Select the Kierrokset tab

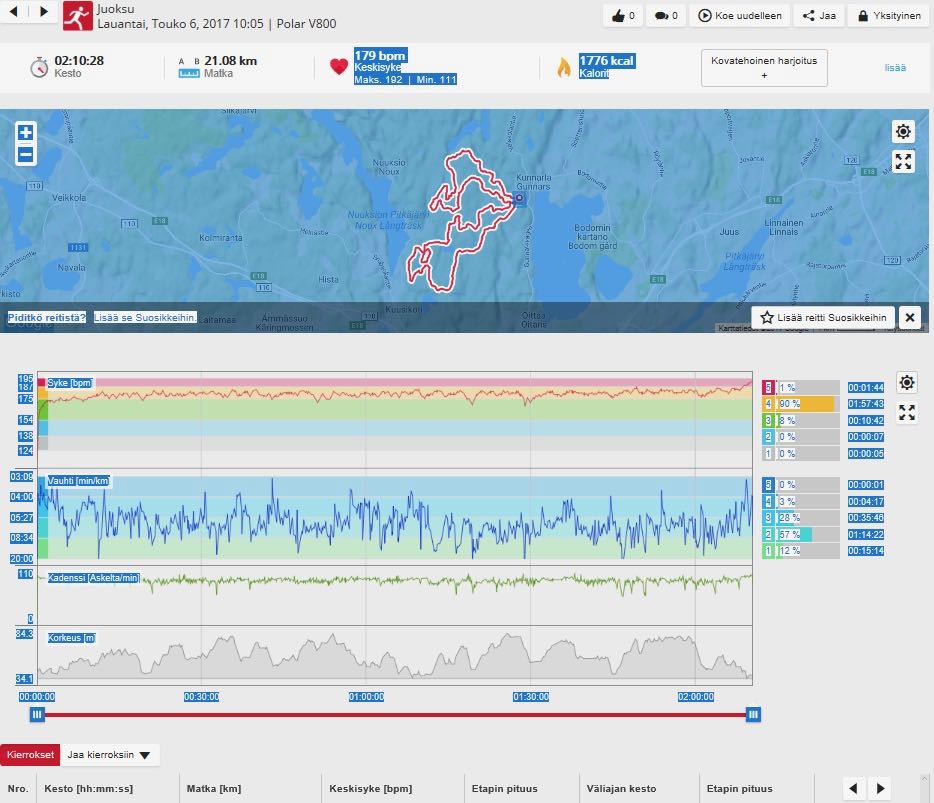(30, 756)
